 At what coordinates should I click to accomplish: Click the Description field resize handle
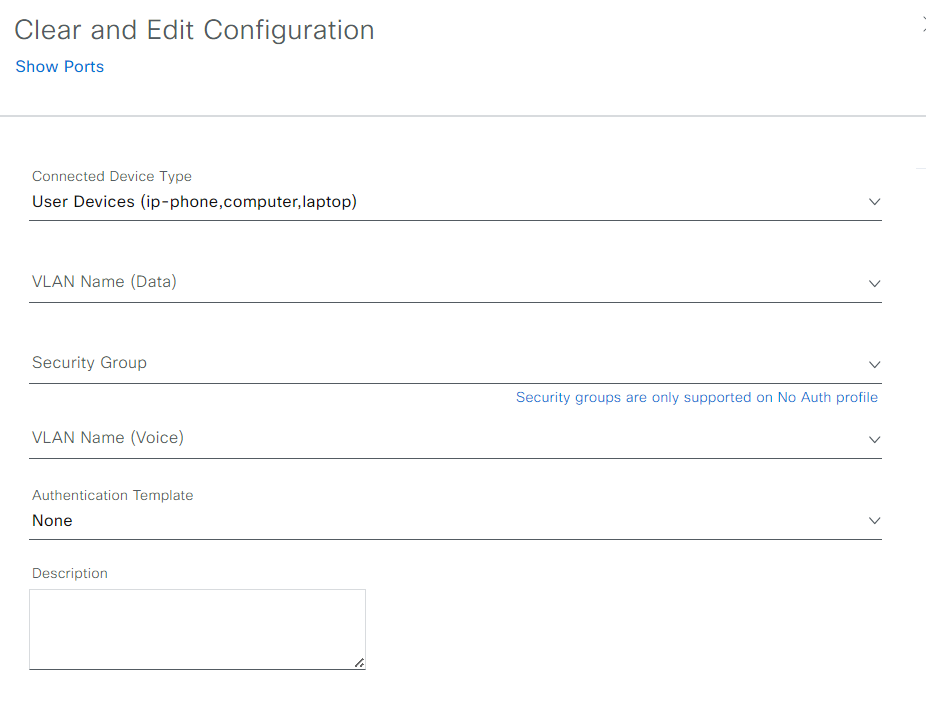(x=358, y=660)
